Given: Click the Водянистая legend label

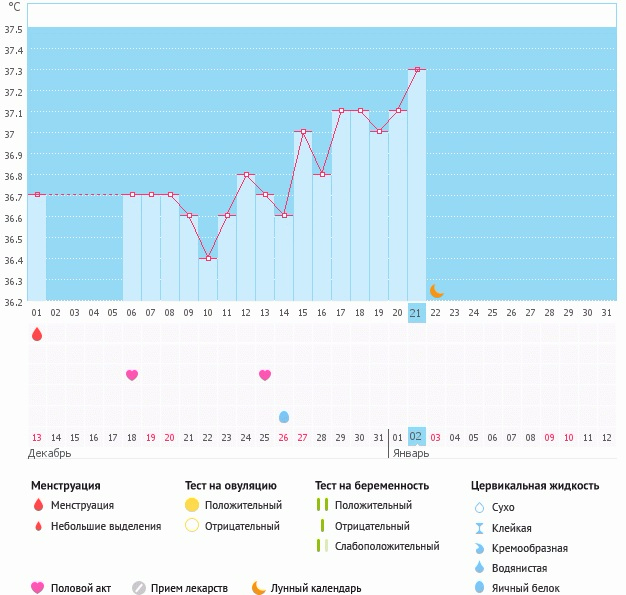Looking at the screenshot, I should click(520, 568).
